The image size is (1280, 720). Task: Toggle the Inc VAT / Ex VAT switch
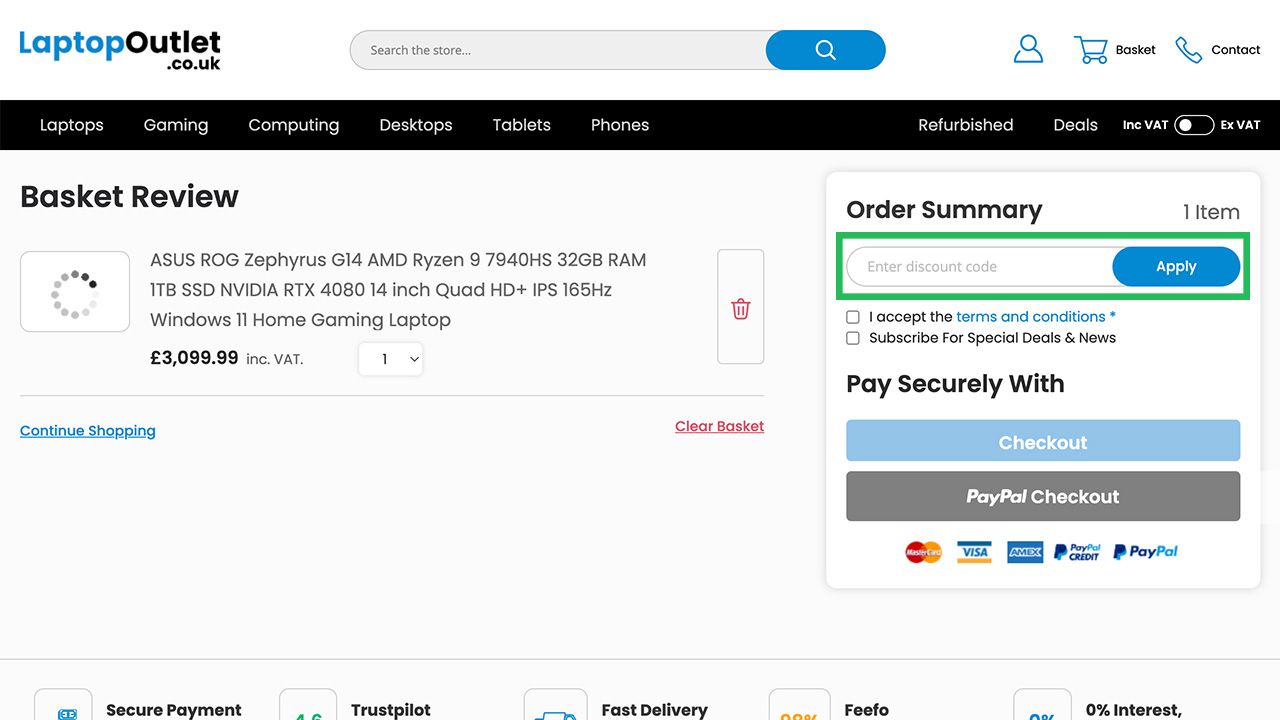tap(1194, 125)
